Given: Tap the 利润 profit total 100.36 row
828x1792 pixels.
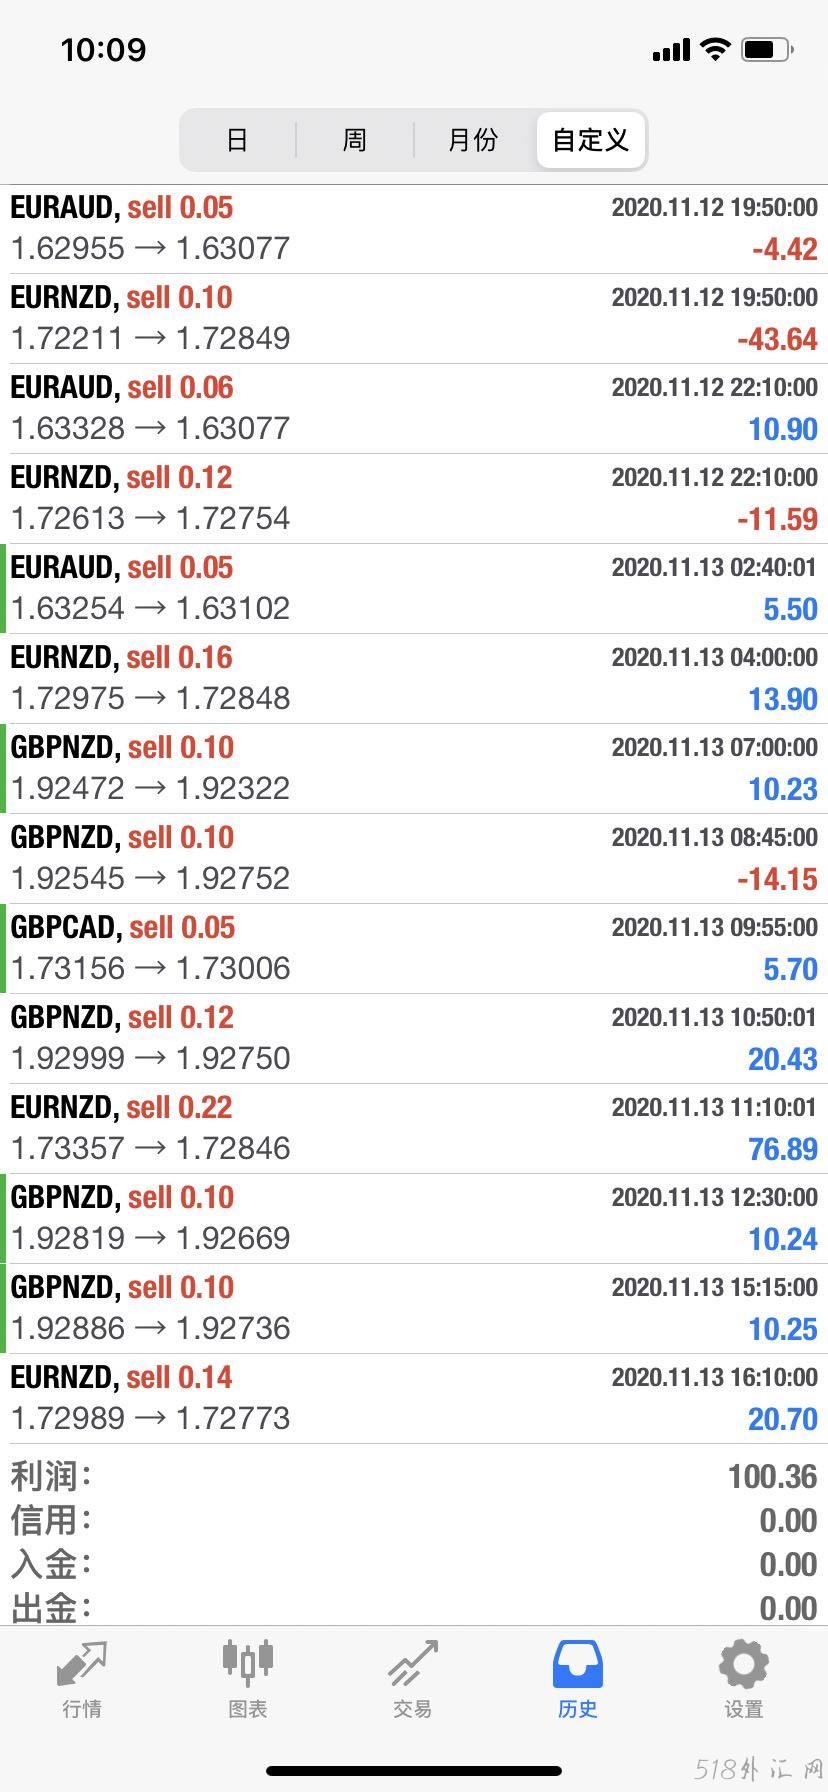Looking at the screenshot, I should point(414,1476).
